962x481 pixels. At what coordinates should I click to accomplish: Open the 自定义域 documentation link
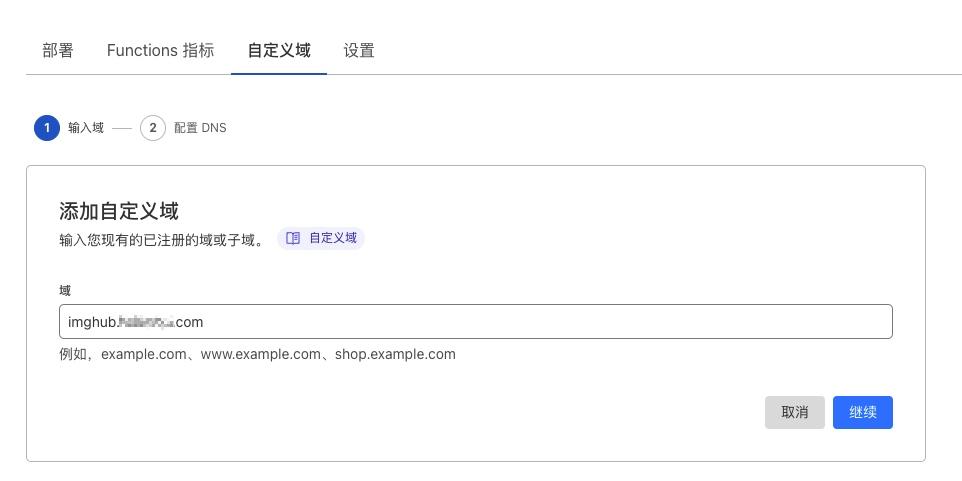coord(321,238)
